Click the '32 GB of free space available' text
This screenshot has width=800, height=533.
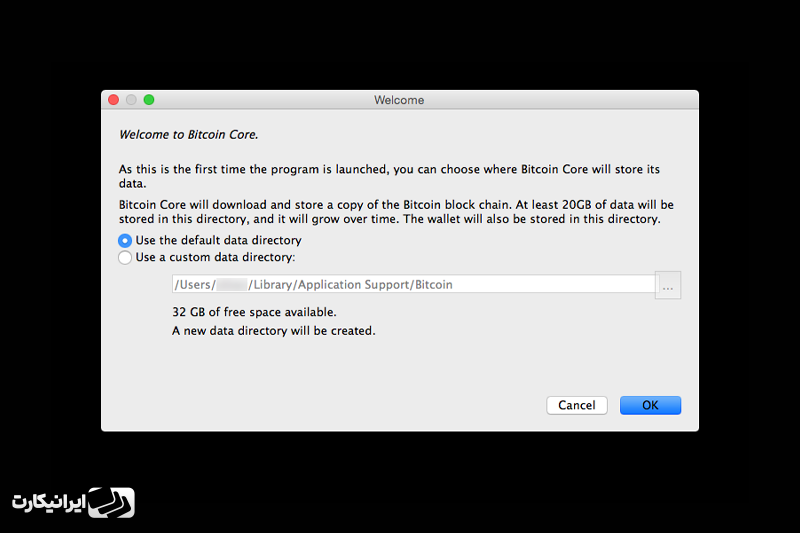254,312
